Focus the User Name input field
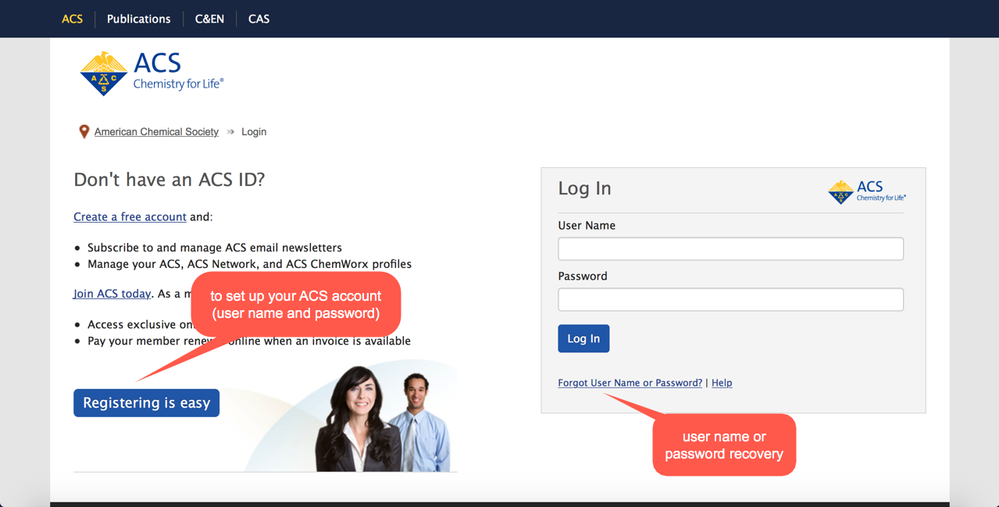Viewport: 999px width, 507px height. click(730, 249)
